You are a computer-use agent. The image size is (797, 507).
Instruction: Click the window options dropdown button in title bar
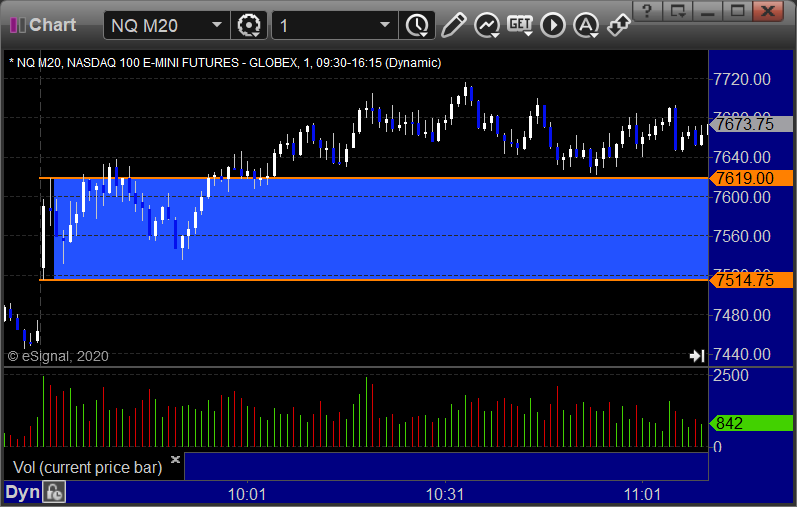point(678,11)
